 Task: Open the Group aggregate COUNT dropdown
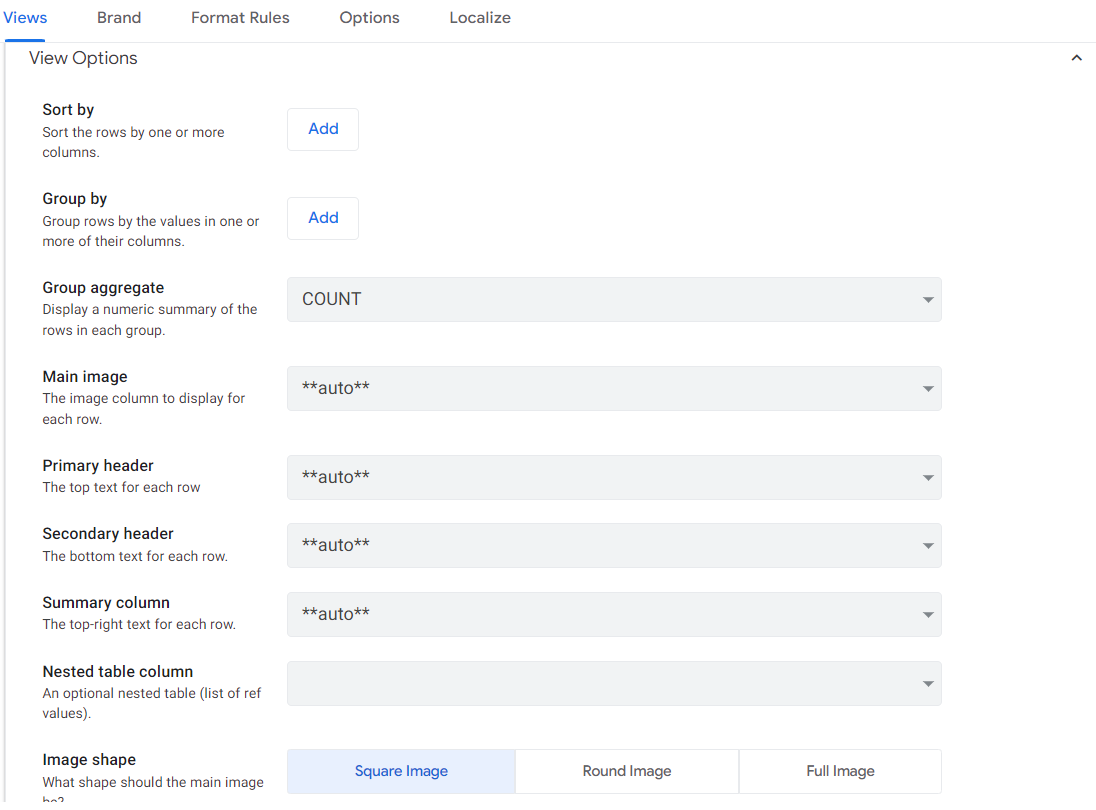coord(613,299)
